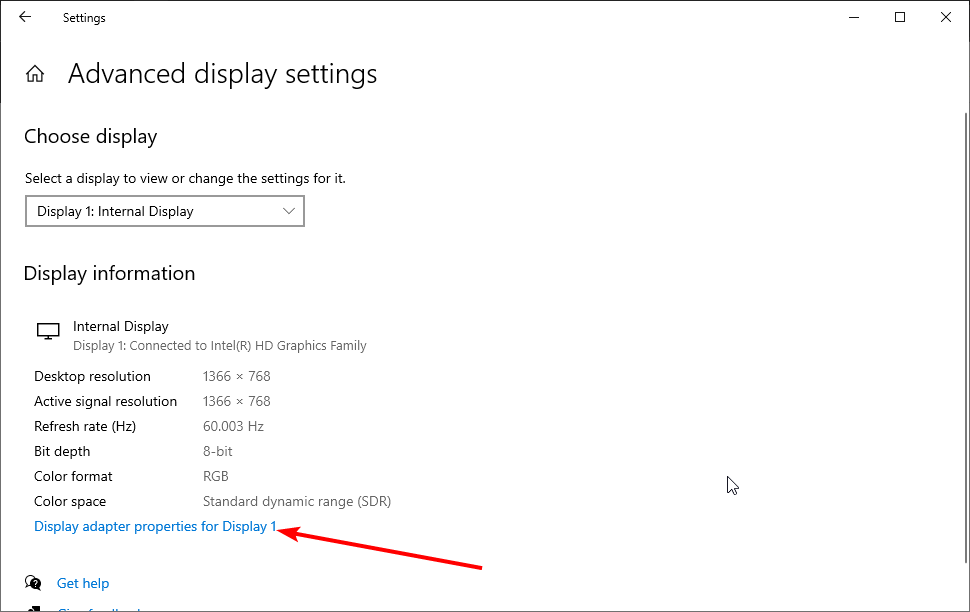
Task: Click the Desktop resolution label
Action: (x=92, y=376)
